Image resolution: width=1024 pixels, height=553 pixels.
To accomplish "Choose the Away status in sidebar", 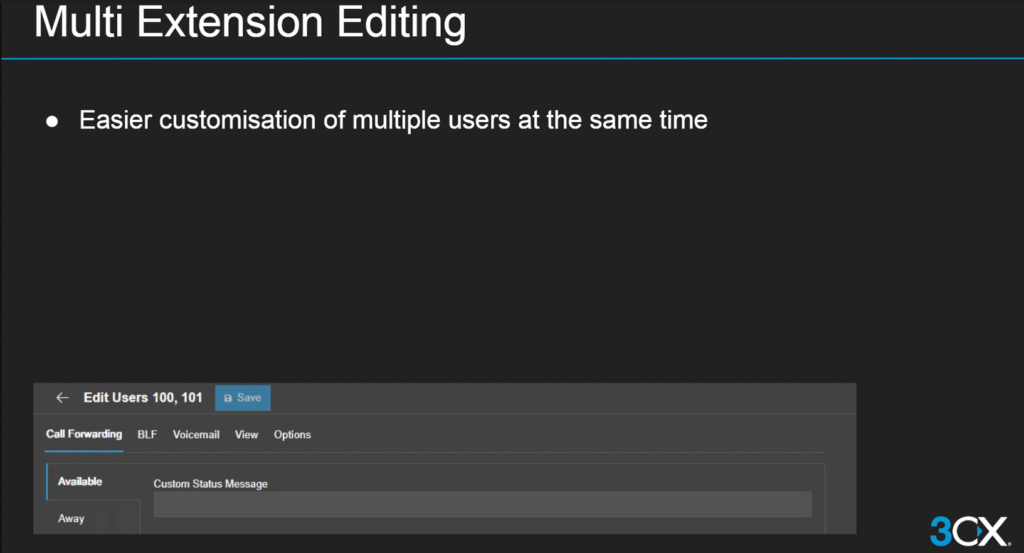I will point(71,519).
